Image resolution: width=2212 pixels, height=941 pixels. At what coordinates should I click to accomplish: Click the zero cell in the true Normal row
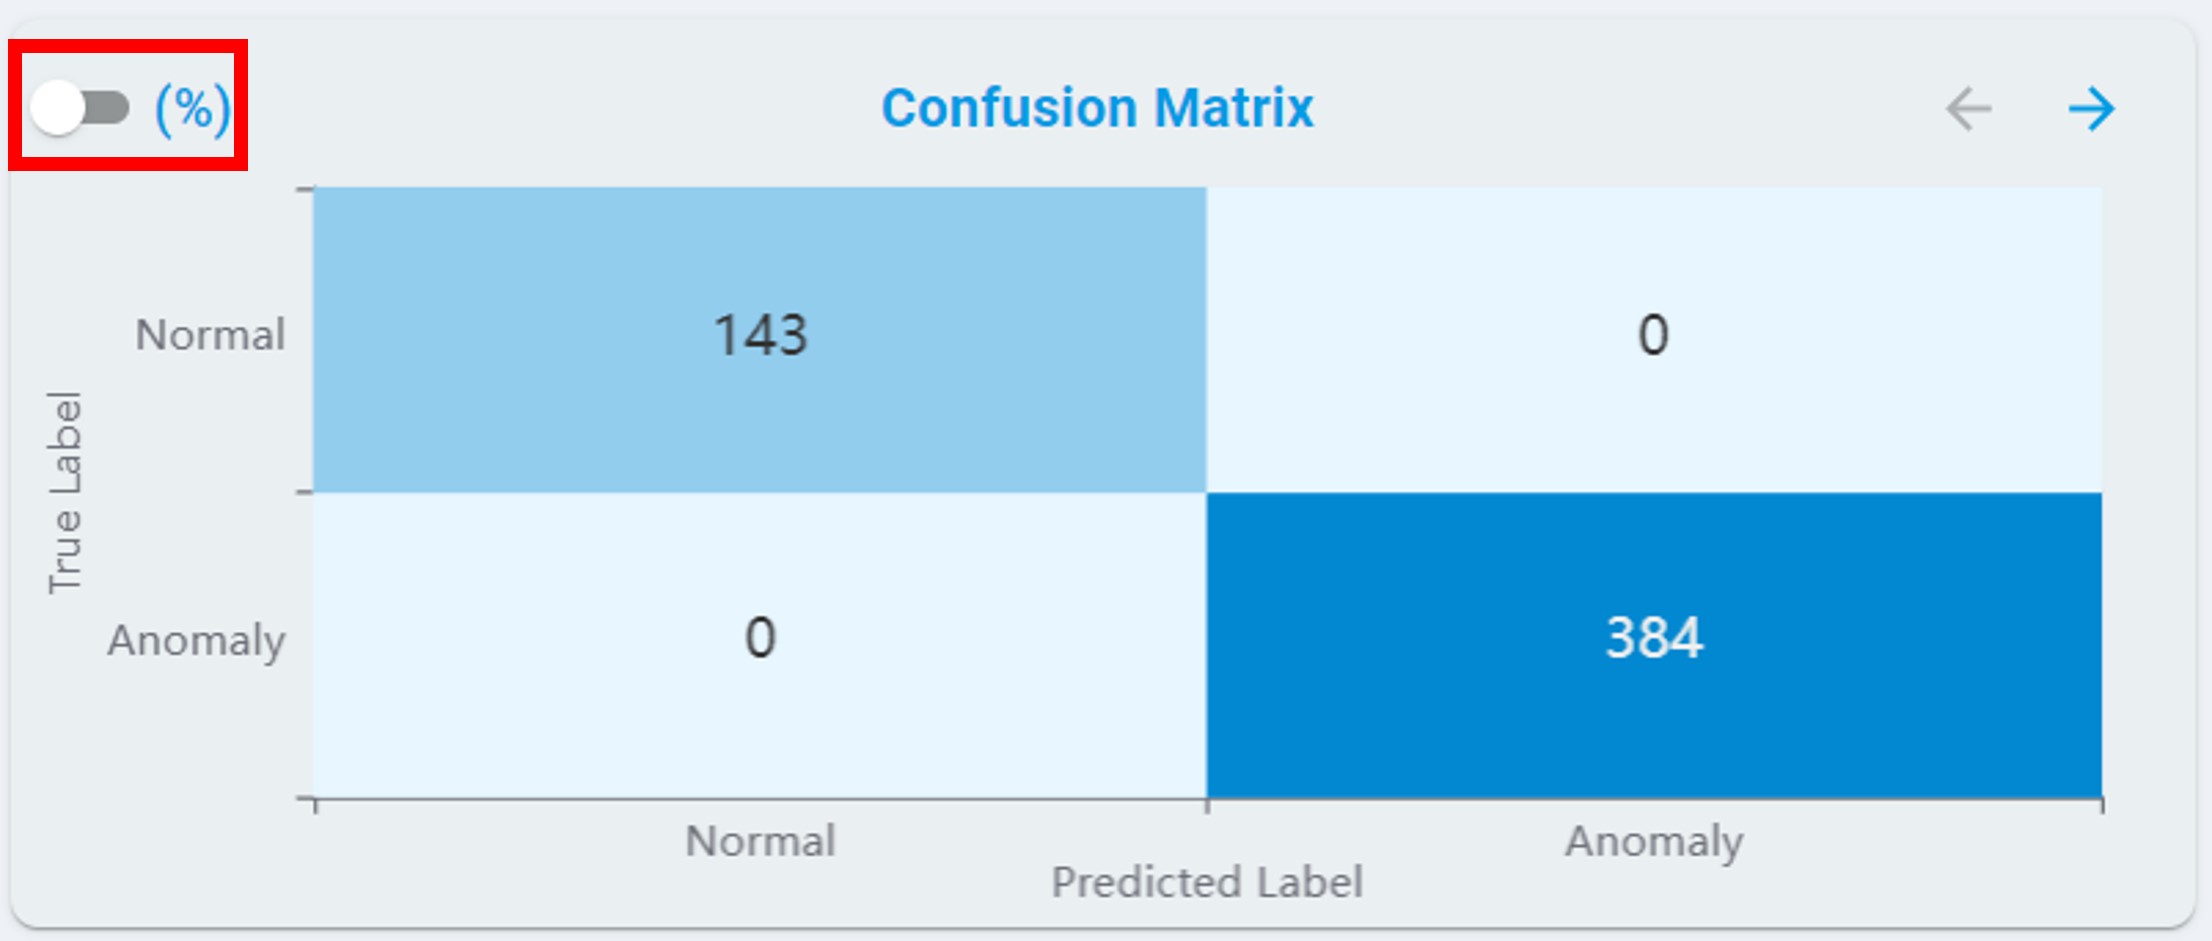pos(1654,337)
